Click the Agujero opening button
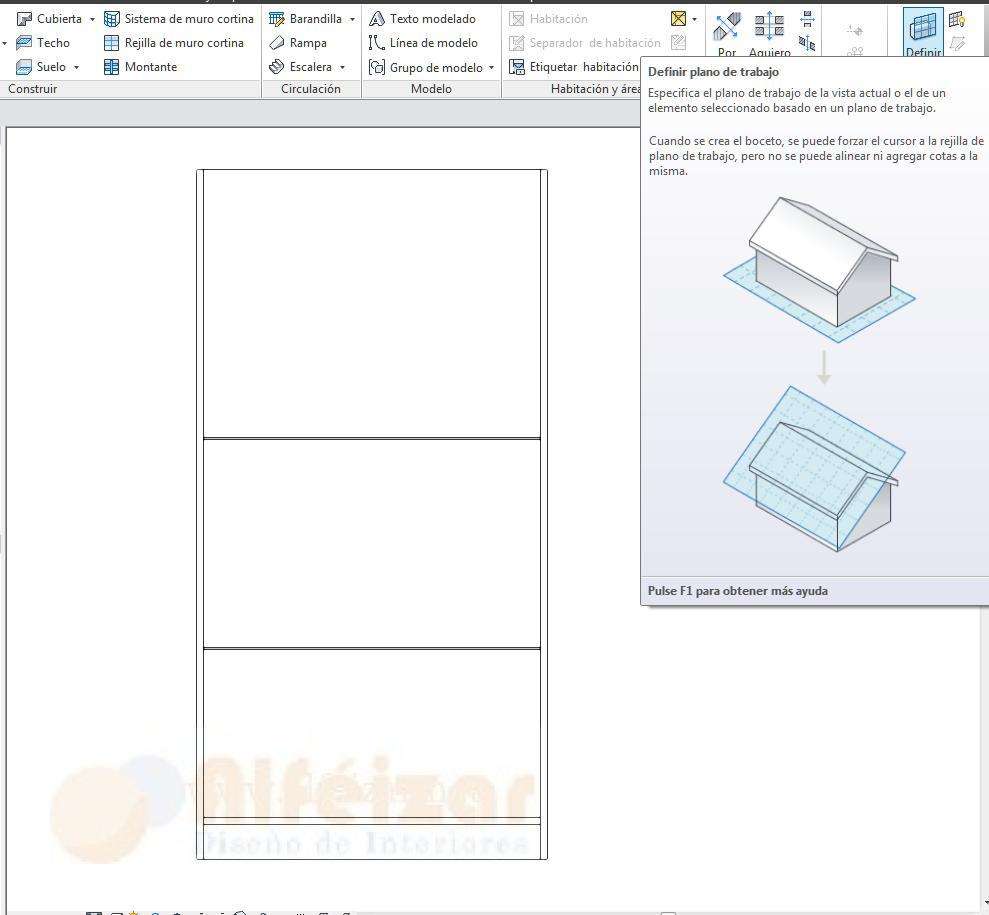 pos(769,34)
